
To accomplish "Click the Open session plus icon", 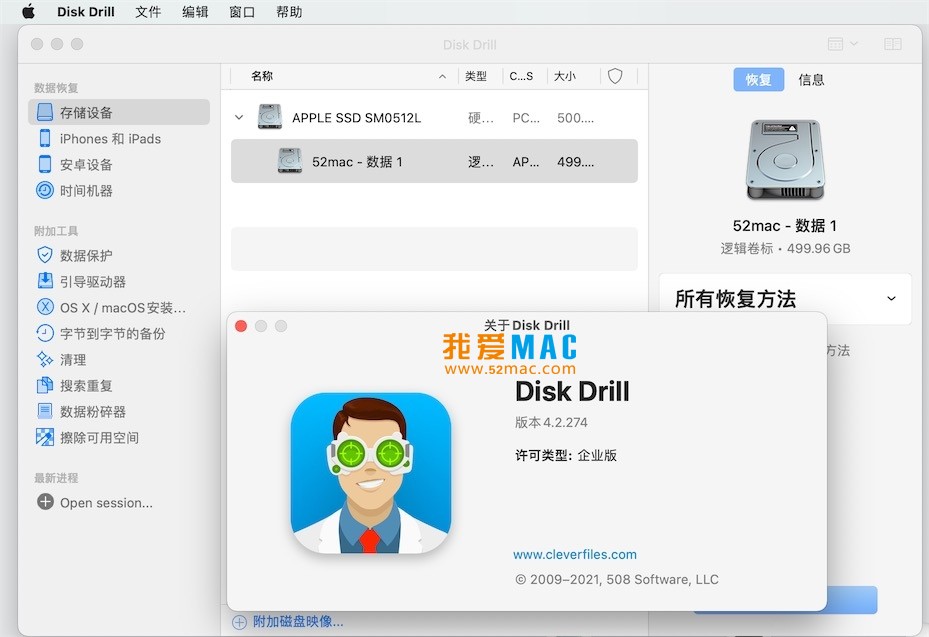I will coord(45,502).
